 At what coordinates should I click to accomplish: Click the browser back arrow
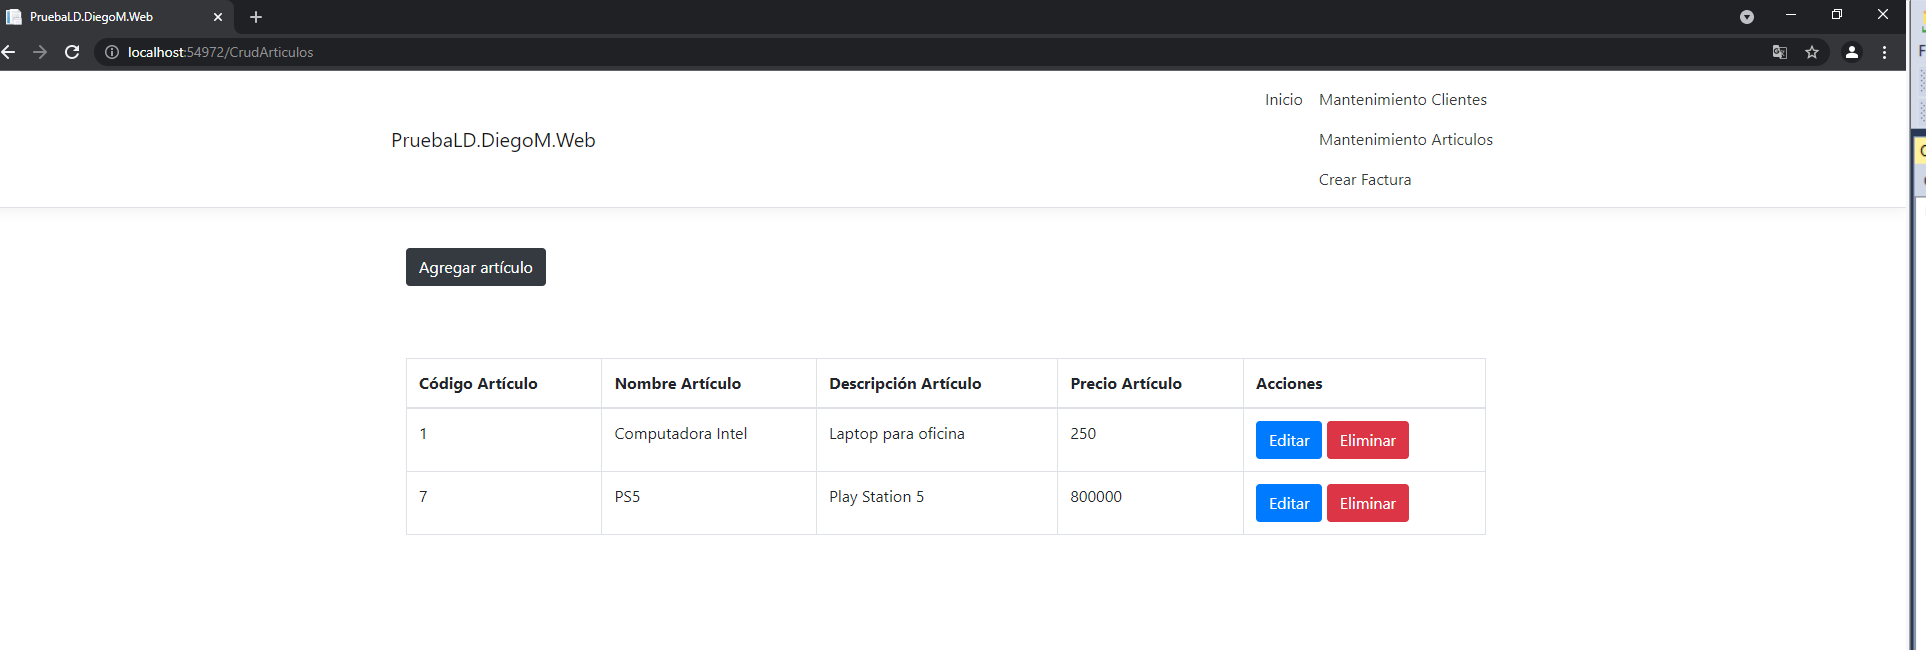tap(8, 52)
